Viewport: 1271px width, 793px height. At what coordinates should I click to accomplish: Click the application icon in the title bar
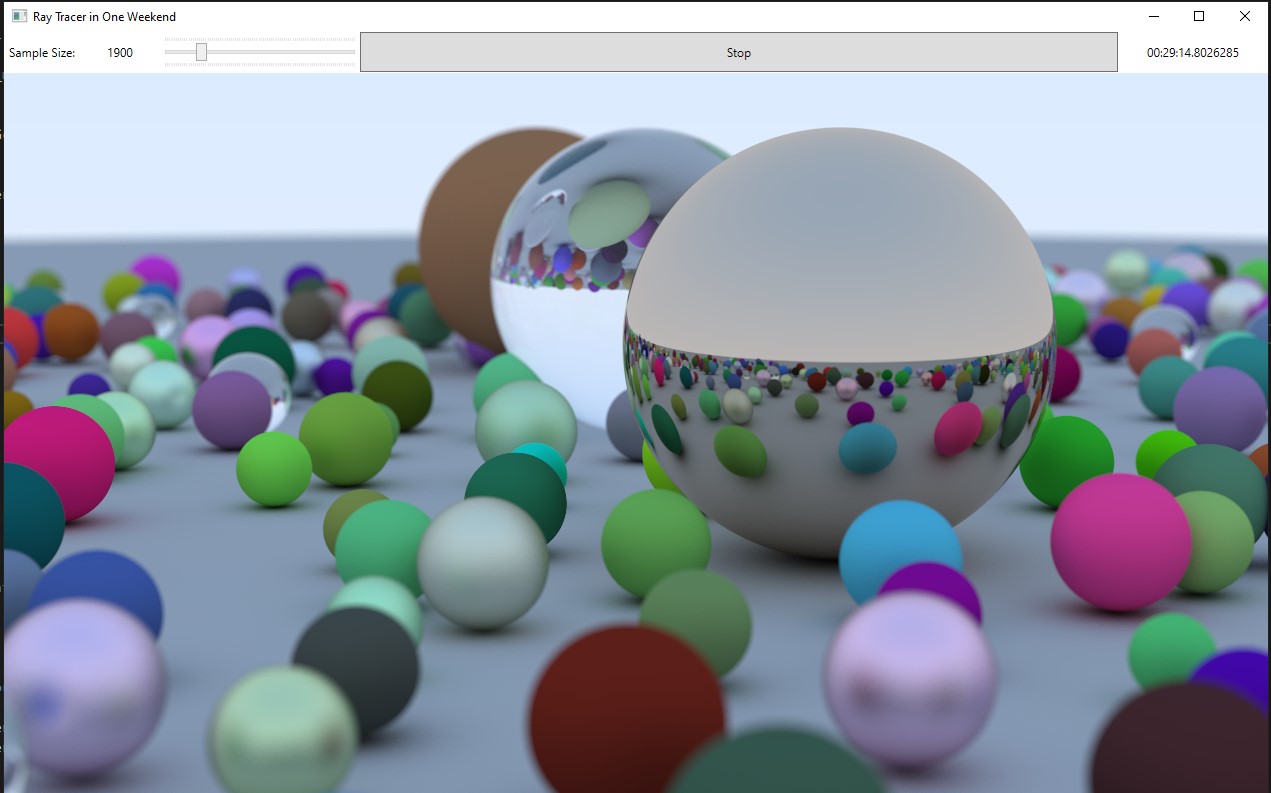[19, 16]
